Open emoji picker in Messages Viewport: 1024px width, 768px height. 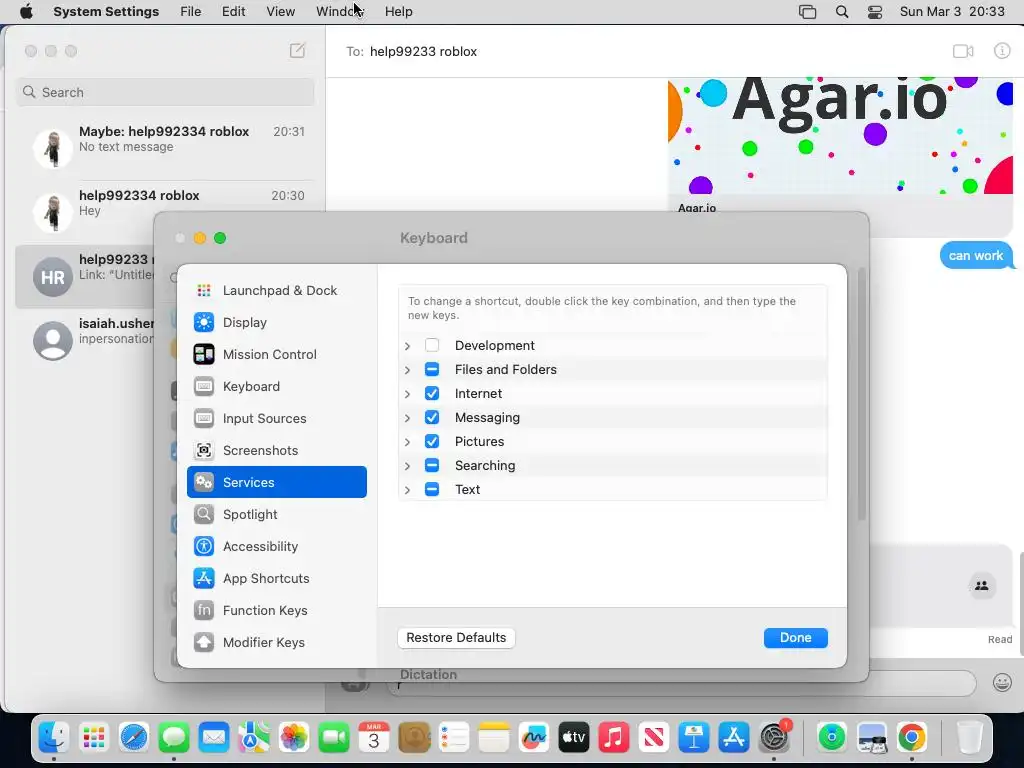[x=1002, y=682]
